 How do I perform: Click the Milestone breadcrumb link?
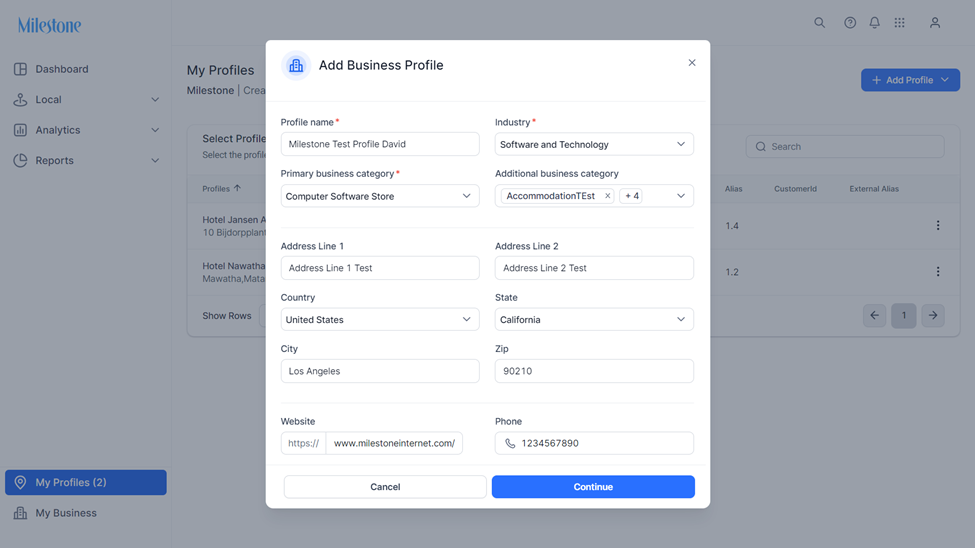(x=210, y=91)
